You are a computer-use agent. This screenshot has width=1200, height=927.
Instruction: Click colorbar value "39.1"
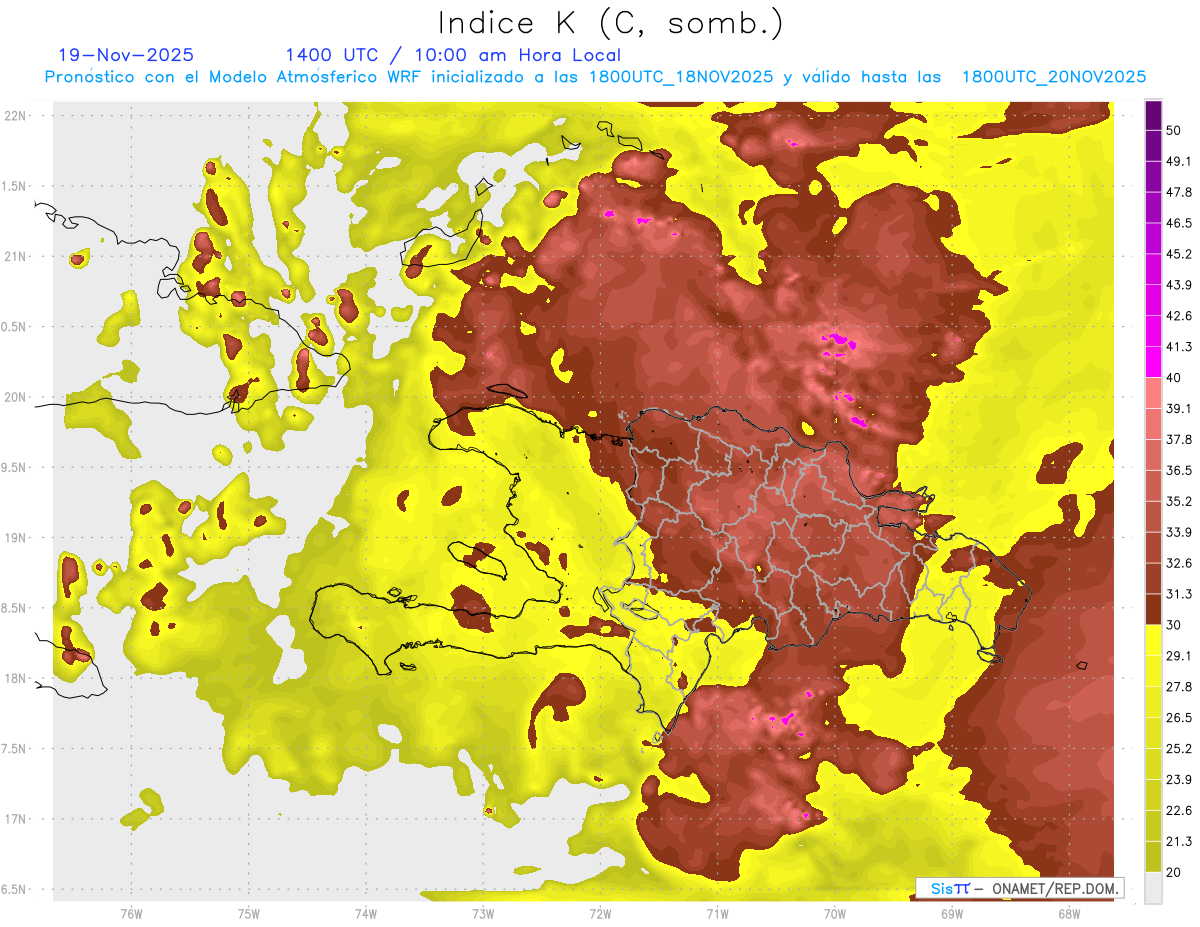point(1179,408)
